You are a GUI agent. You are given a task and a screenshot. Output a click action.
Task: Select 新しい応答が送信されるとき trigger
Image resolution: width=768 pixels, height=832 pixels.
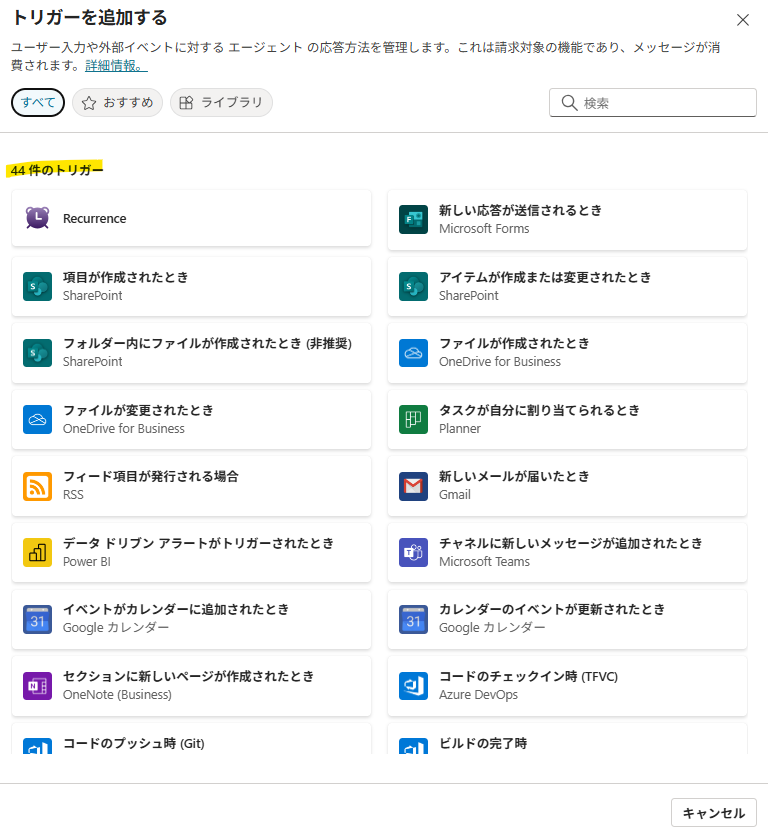pyautogui.click(x=567, y=219)
